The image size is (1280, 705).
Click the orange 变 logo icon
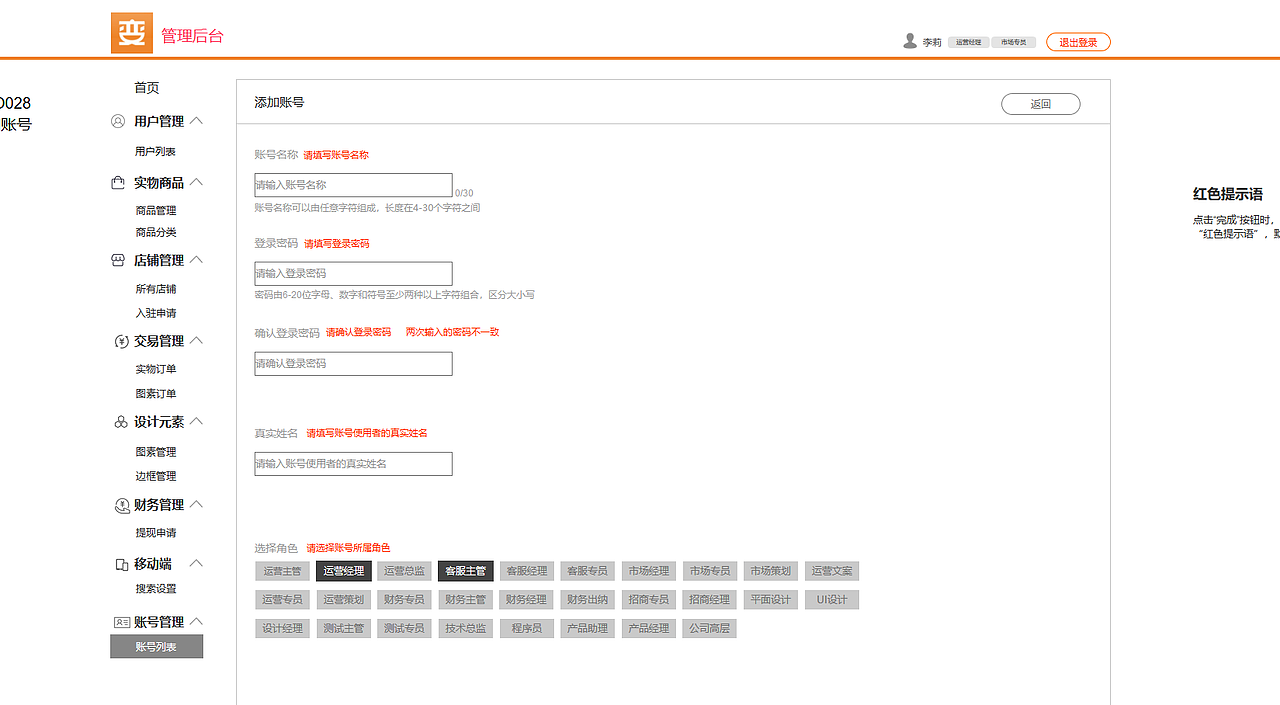coord(132,33)
